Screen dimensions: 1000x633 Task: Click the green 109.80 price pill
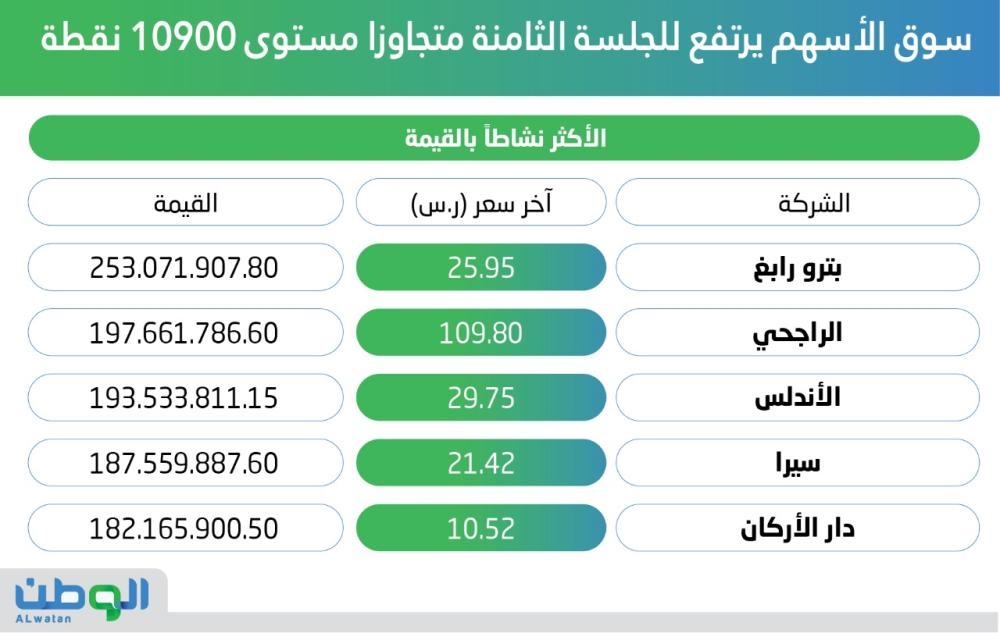pos(481,332)
